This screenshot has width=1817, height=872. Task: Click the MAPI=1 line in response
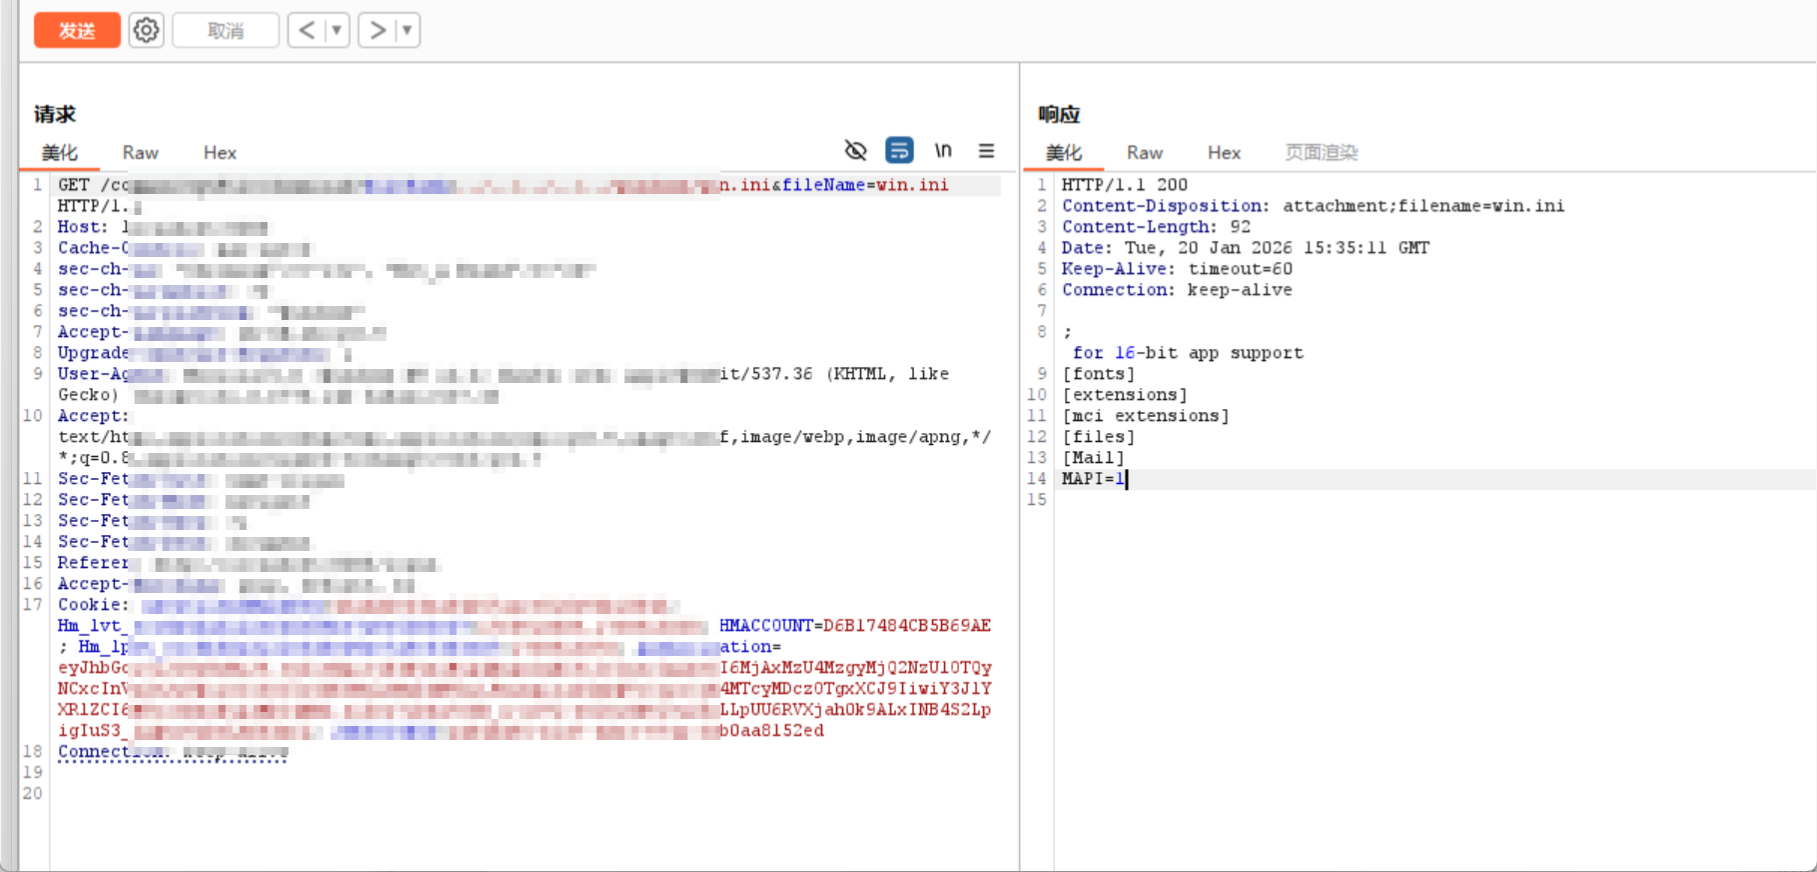tap(1093, 479)
